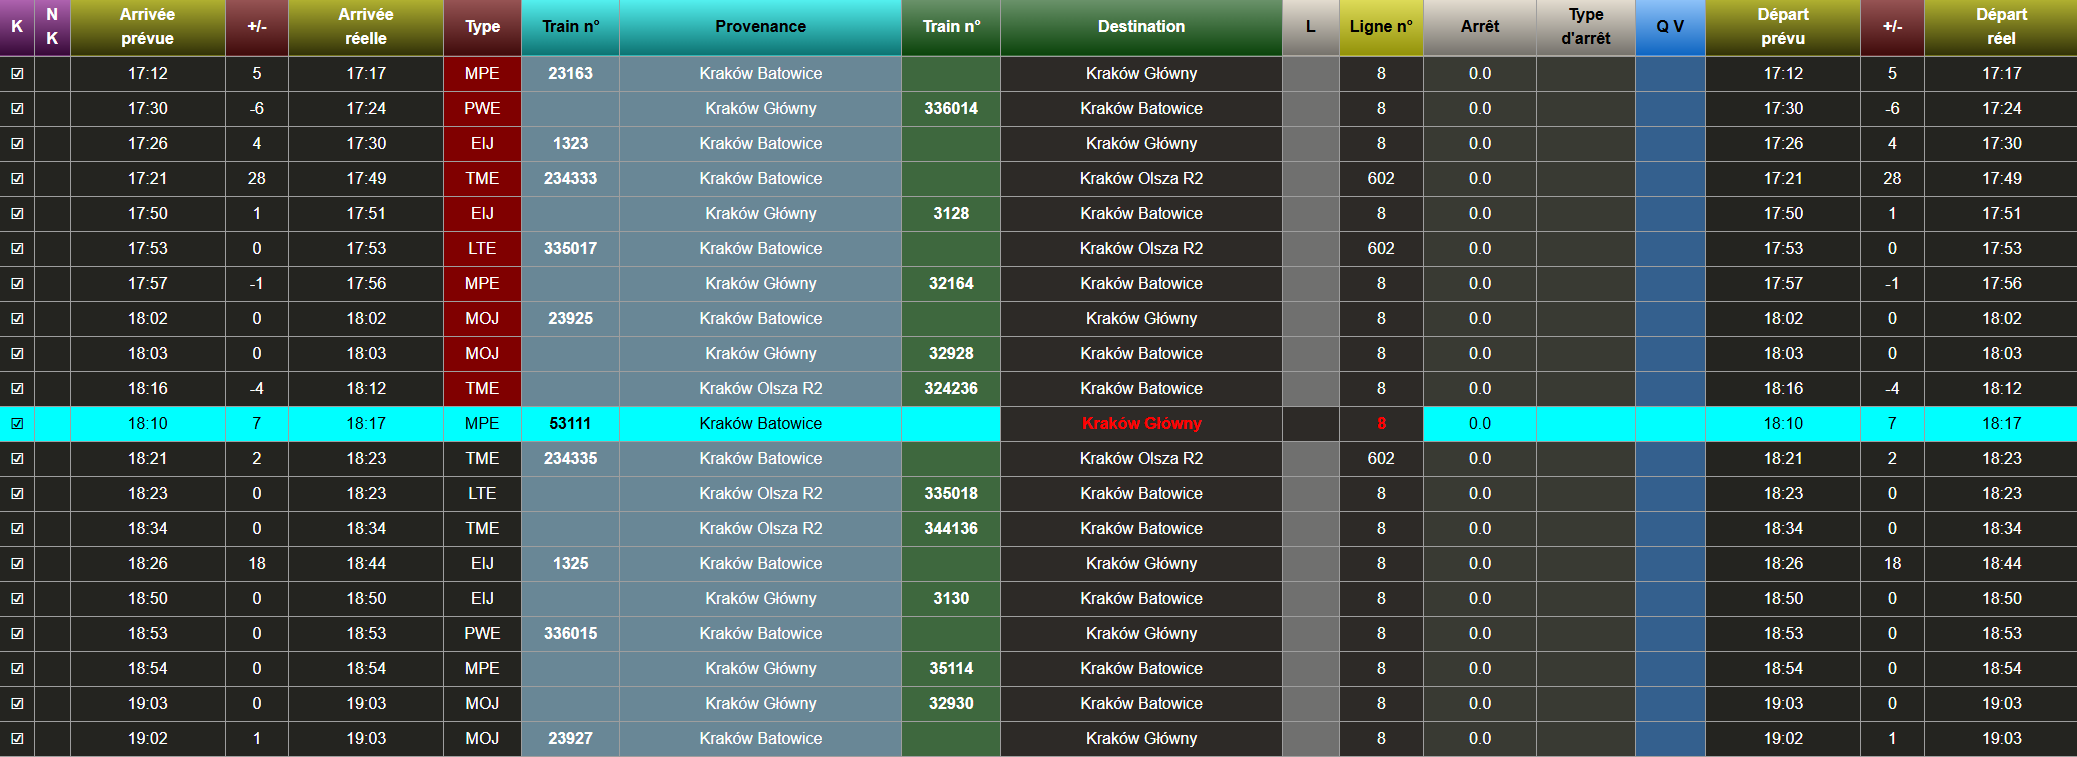
Task: Click Kraków Olsza R2 destination for train 234335
Action: coord(1141,458)
